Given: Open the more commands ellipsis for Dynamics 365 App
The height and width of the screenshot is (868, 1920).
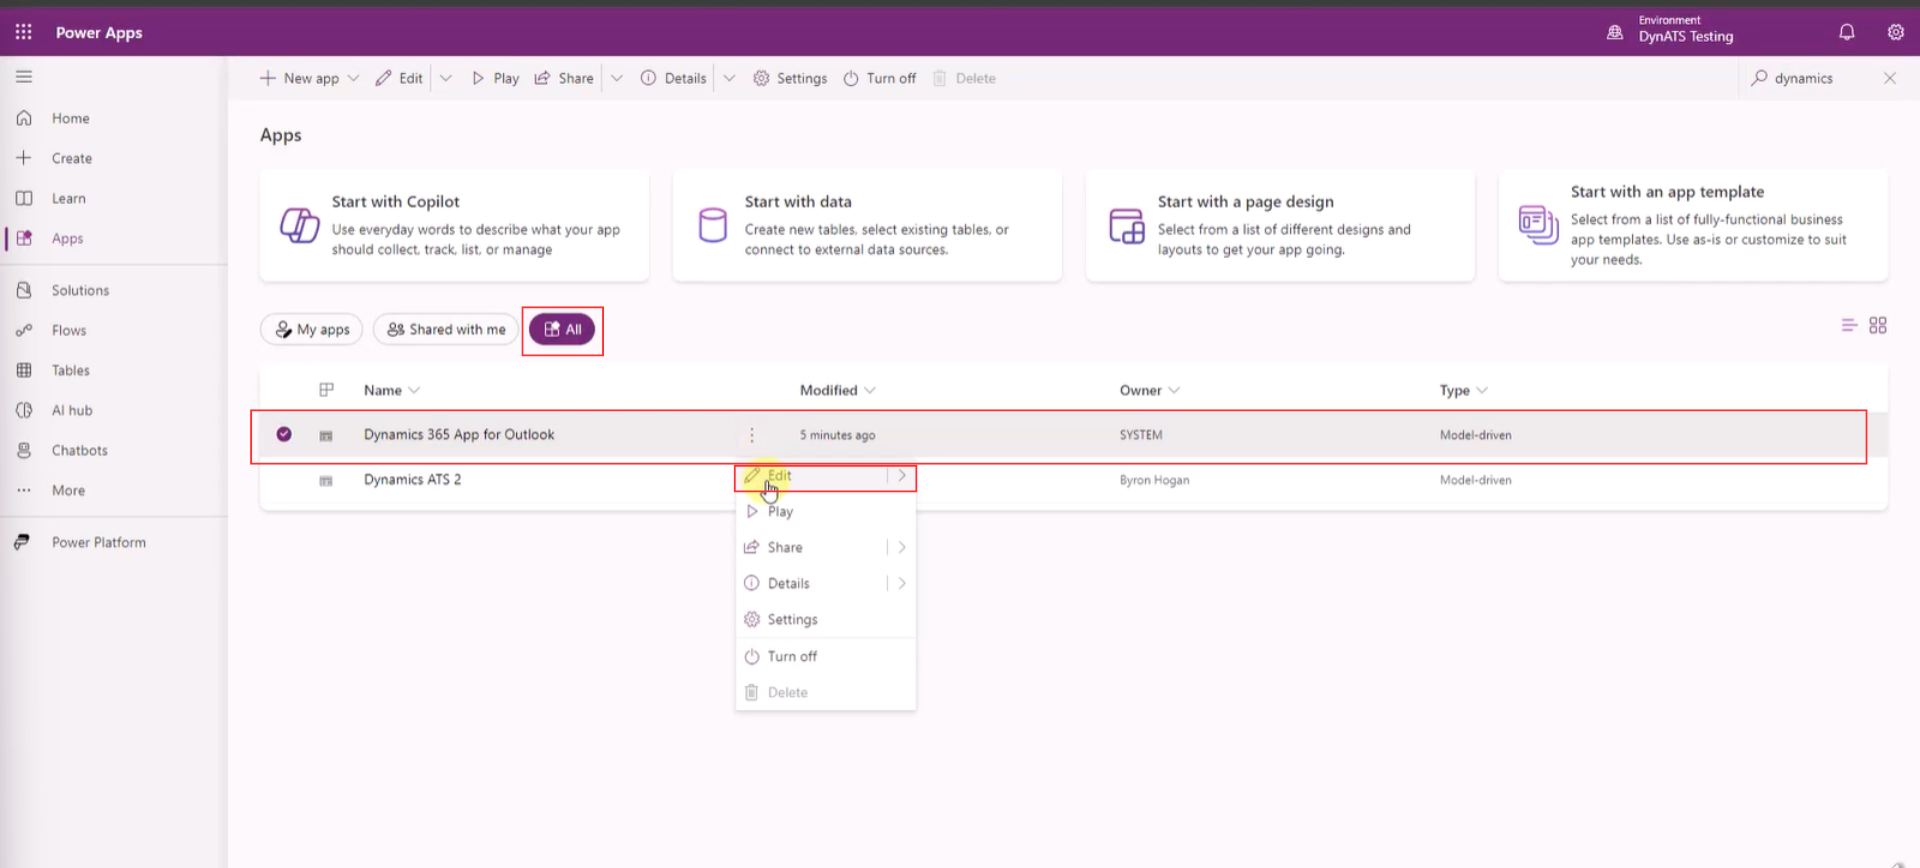Looking at the screenshot, I should 752,435.
